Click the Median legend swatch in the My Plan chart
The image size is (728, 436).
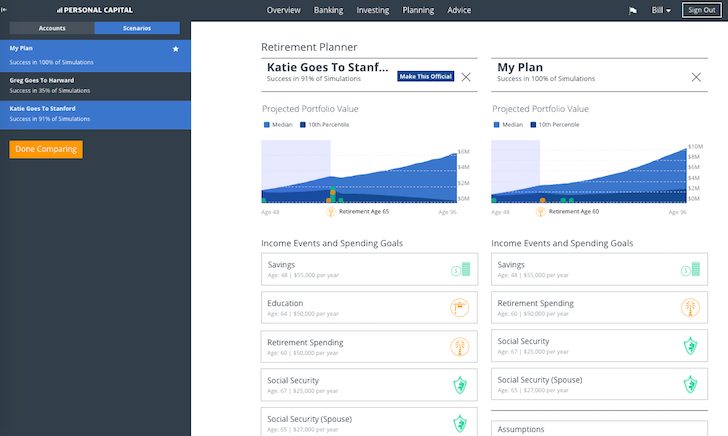pyautogui.click(x=496, y=124)
